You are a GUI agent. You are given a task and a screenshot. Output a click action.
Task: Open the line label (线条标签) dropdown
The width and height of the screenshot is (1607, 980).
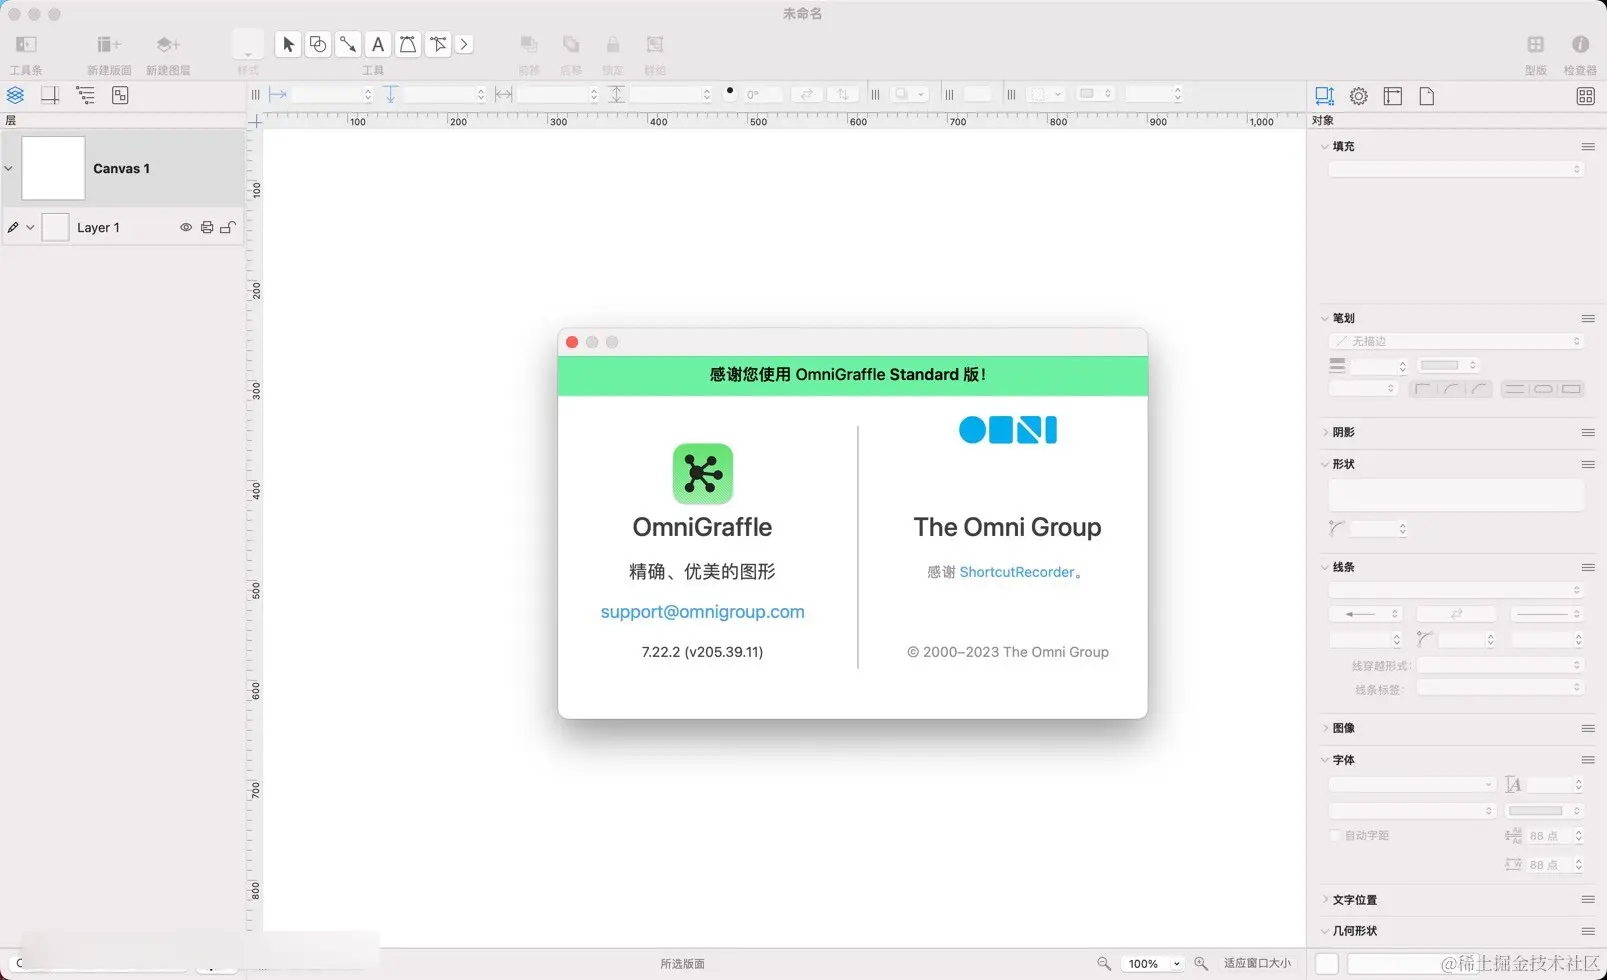coord(1500,688)
